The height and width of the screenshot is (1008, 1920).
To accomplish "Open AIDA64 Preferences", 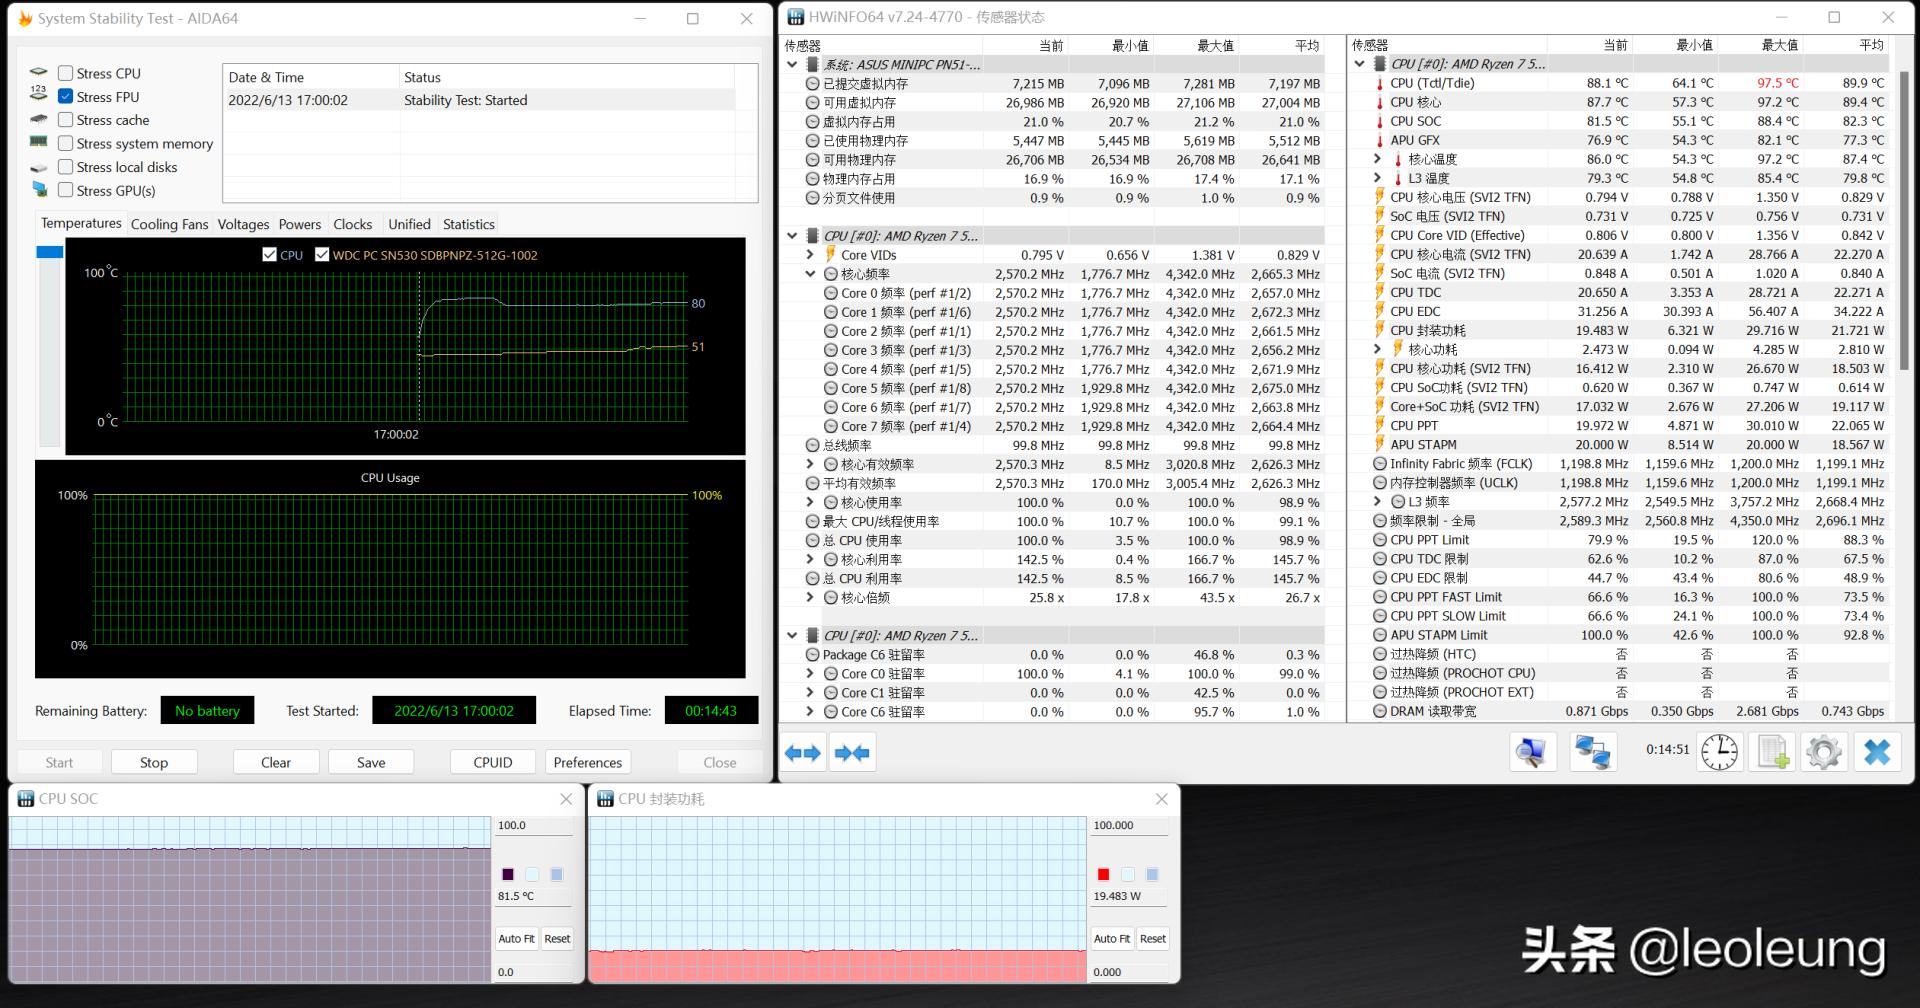I will click(587, 761).
